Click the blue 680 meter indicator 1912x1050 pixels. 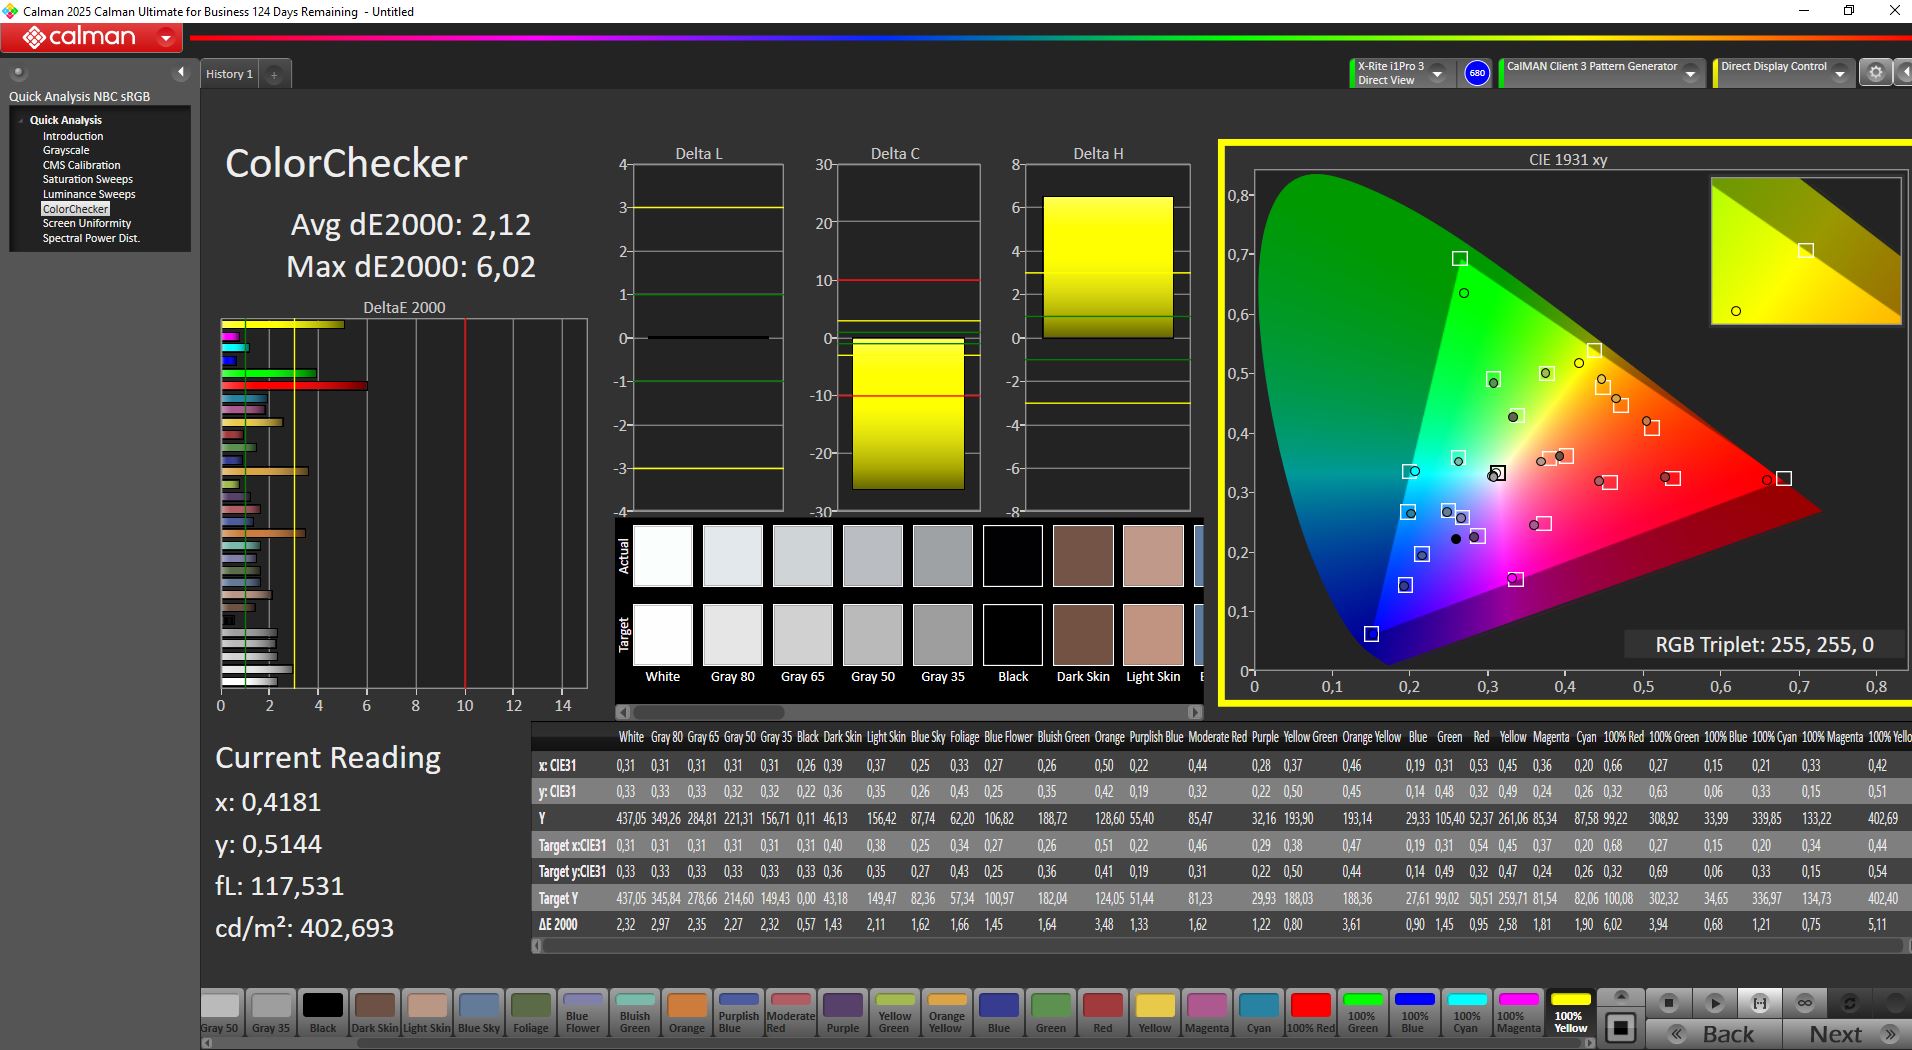(x=1477, y=73)
